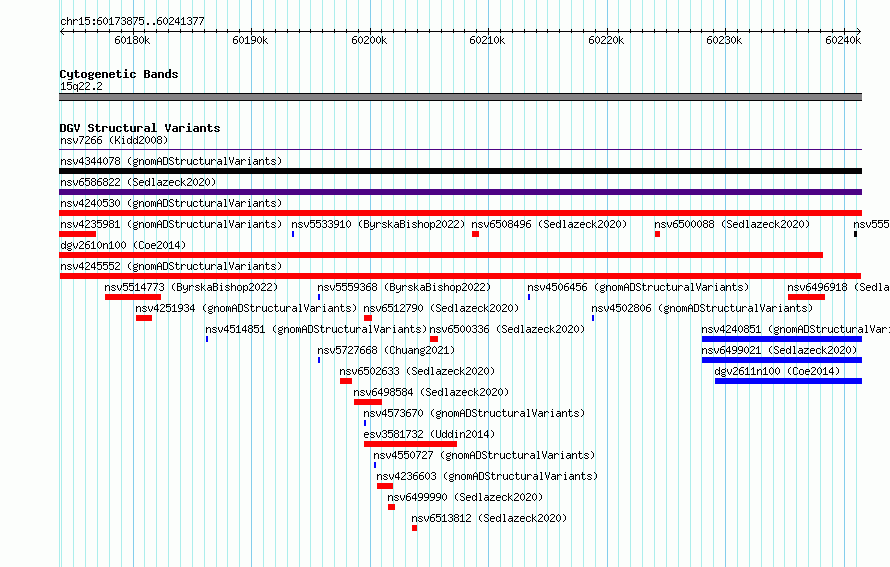
Task: Click the left arrow of the ruler
Action: (x=62, y=31)
